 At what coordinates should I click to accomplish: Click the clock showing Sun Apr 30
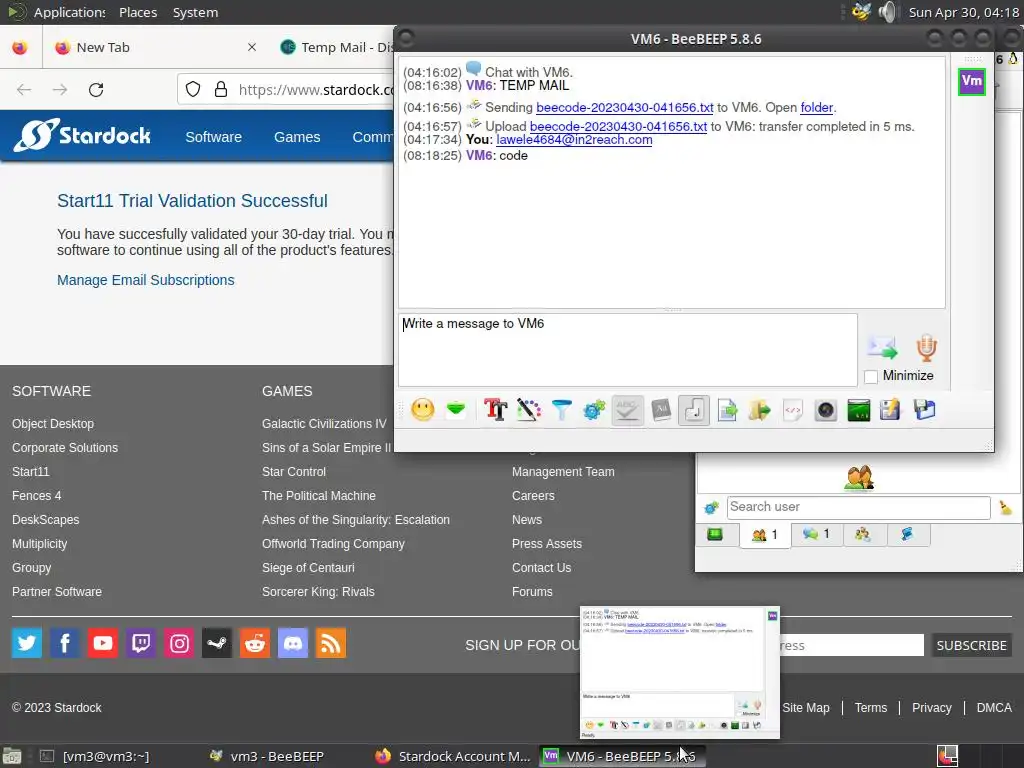click(x=963, y=12)
